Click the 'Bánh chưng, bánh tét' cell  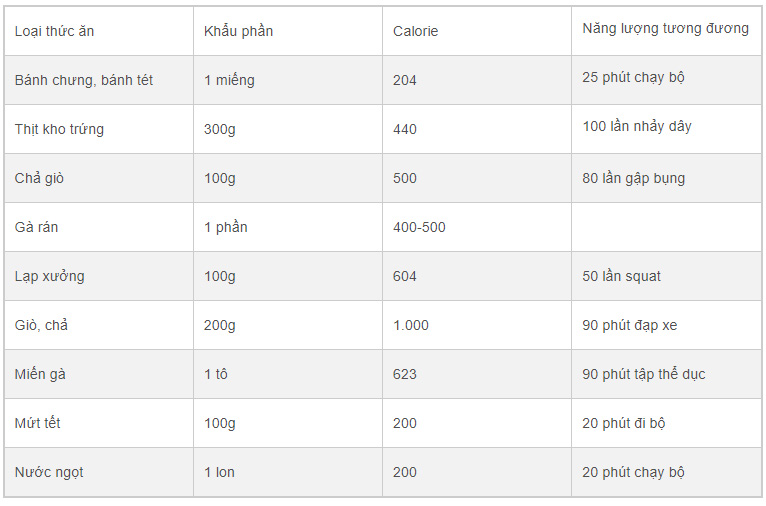(x=84, y=80)
